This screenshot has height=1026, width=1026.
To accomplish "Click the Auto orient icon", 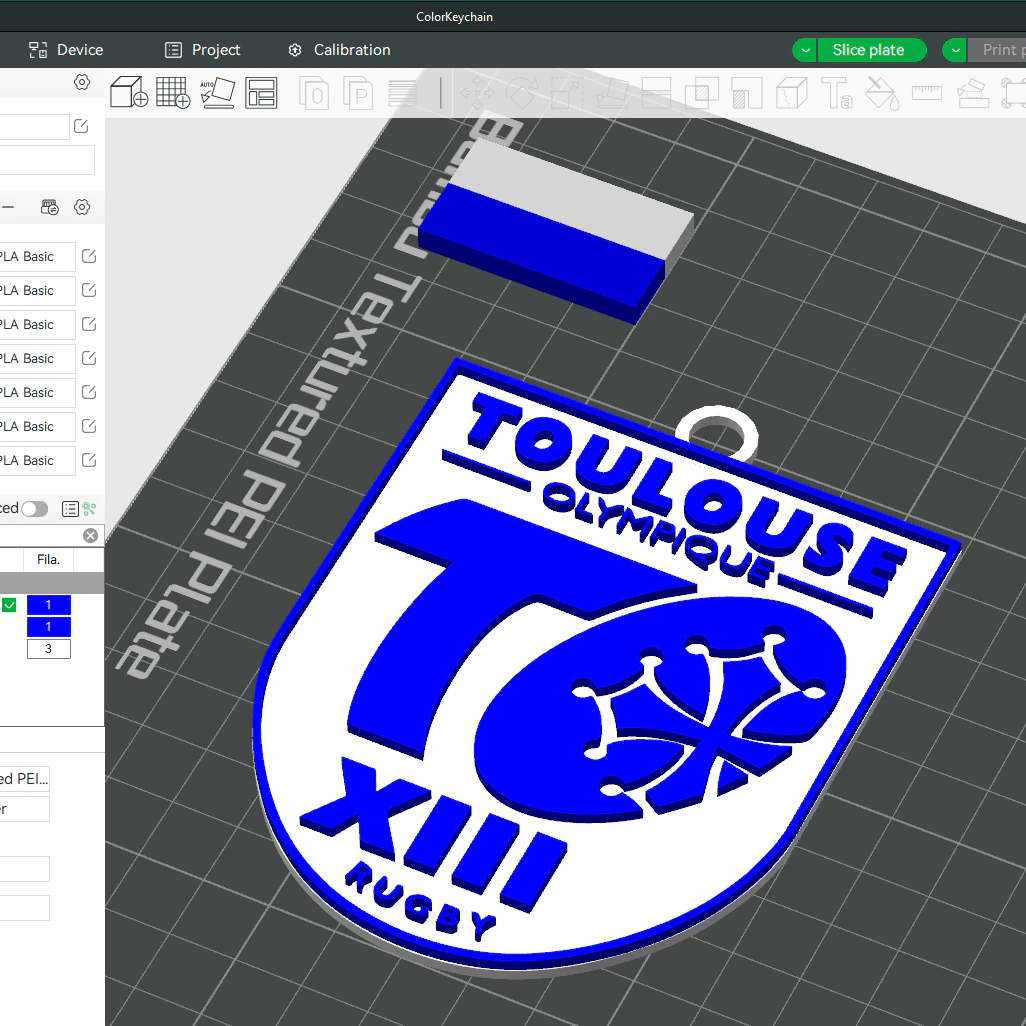I will pyautogui.click(x=217, y=92).
